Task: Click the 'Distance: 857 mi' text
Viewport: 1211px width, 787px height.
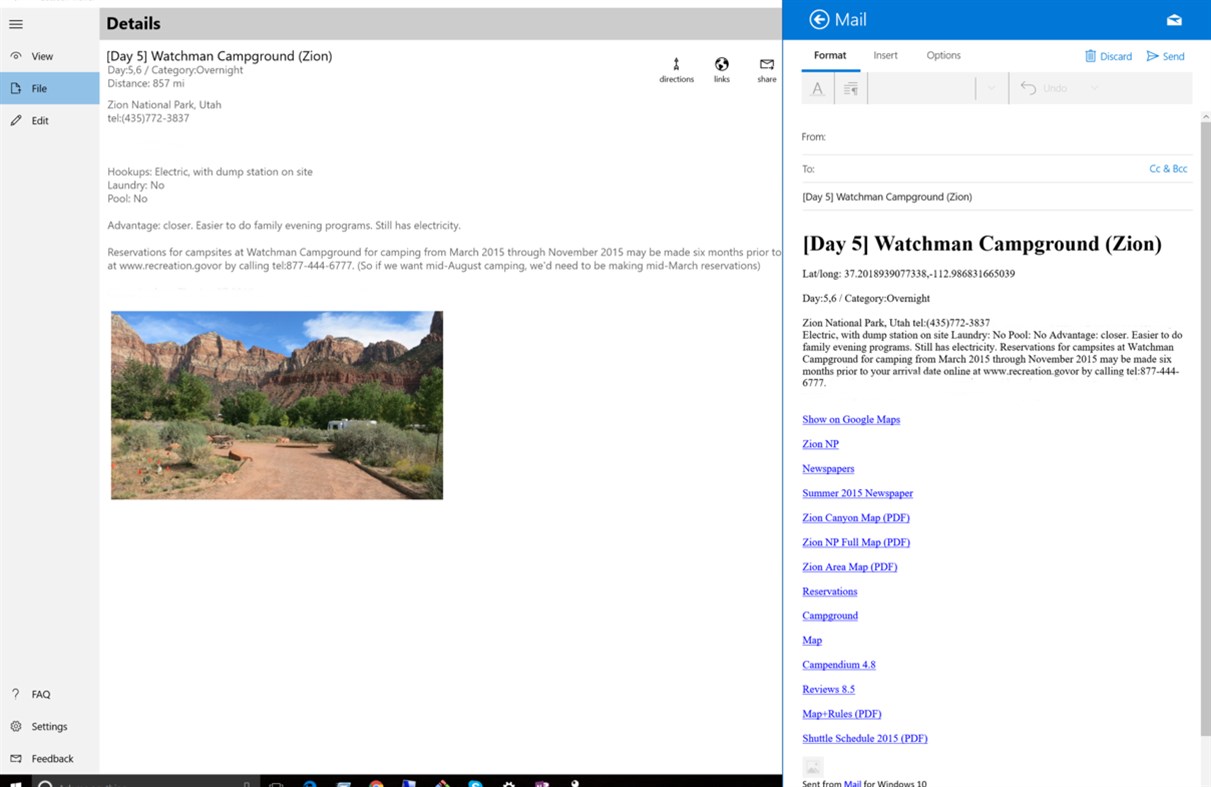Action: coord(146,84)
